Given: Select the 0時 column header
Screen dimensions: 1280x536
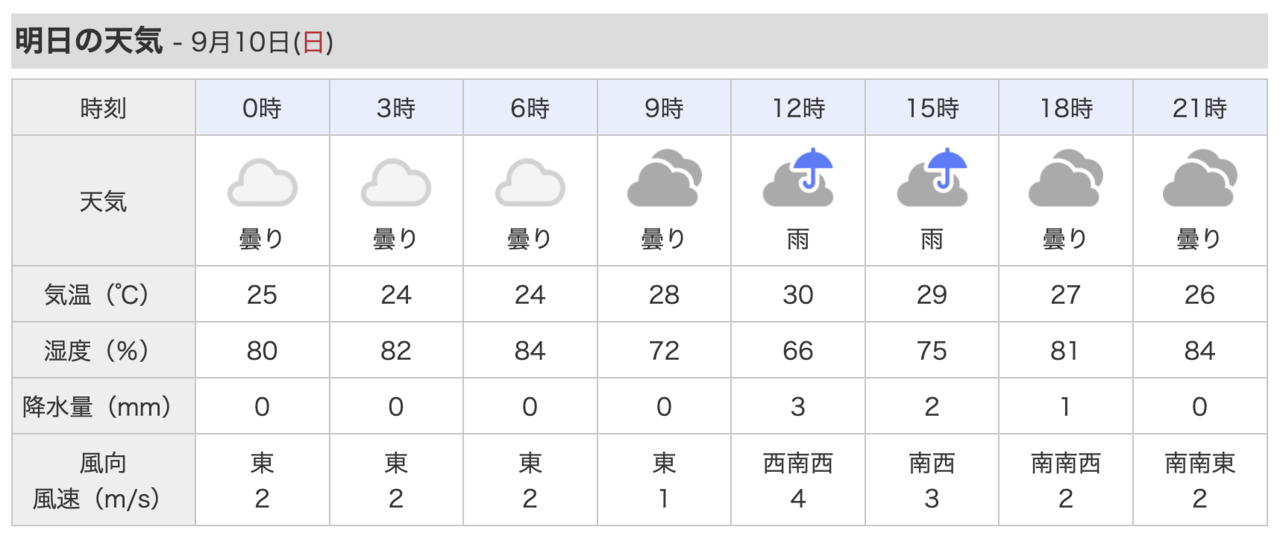Looking at the screenshot, I should 262,108.
